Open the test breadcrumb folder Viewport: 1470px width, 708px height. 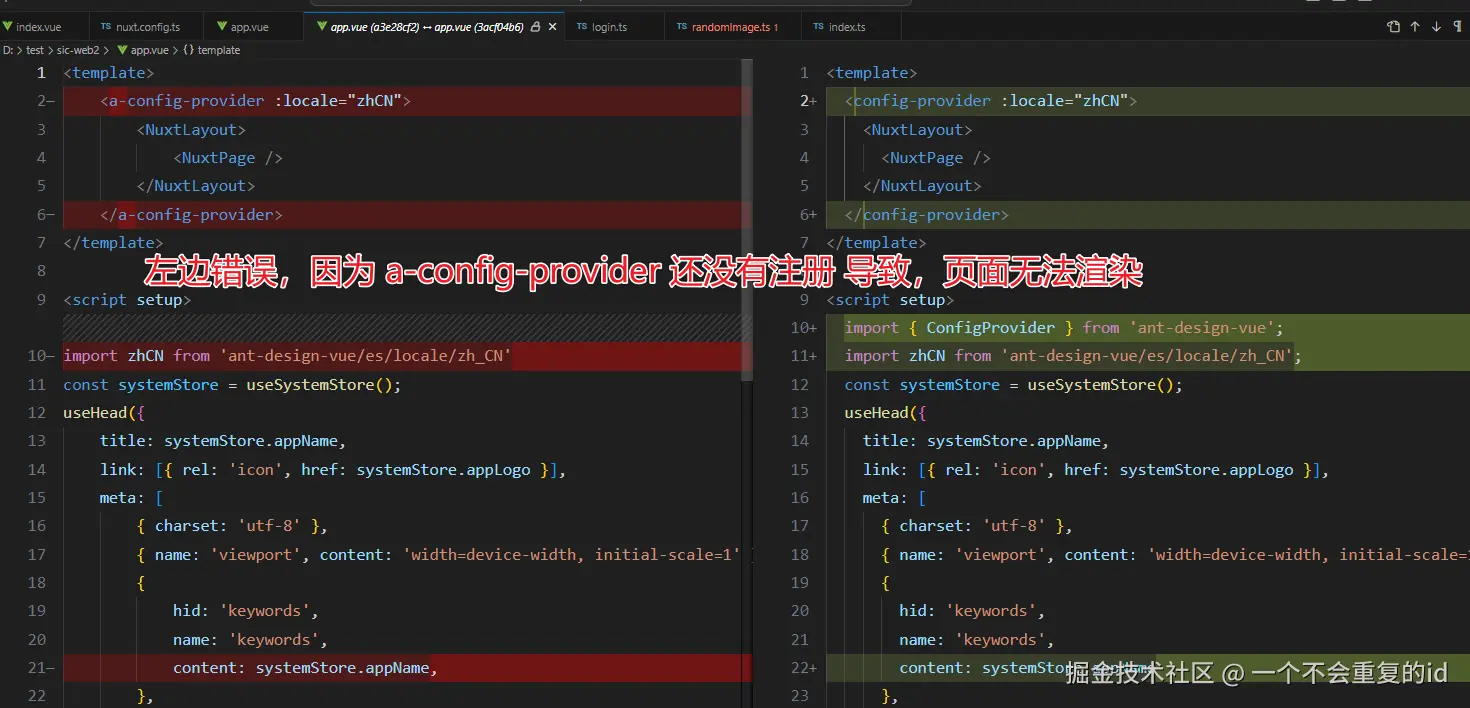[34, 50]
